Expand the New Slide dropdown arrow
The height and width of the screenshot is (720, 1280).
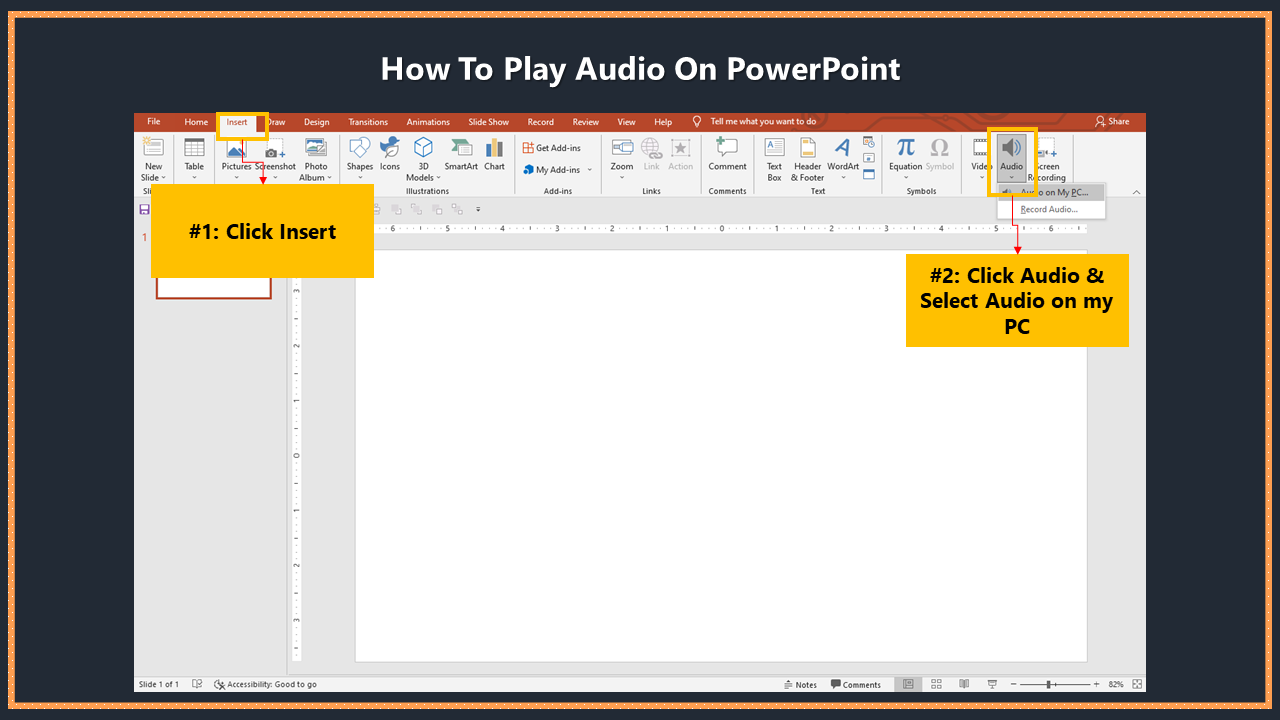tap(162, 178)
